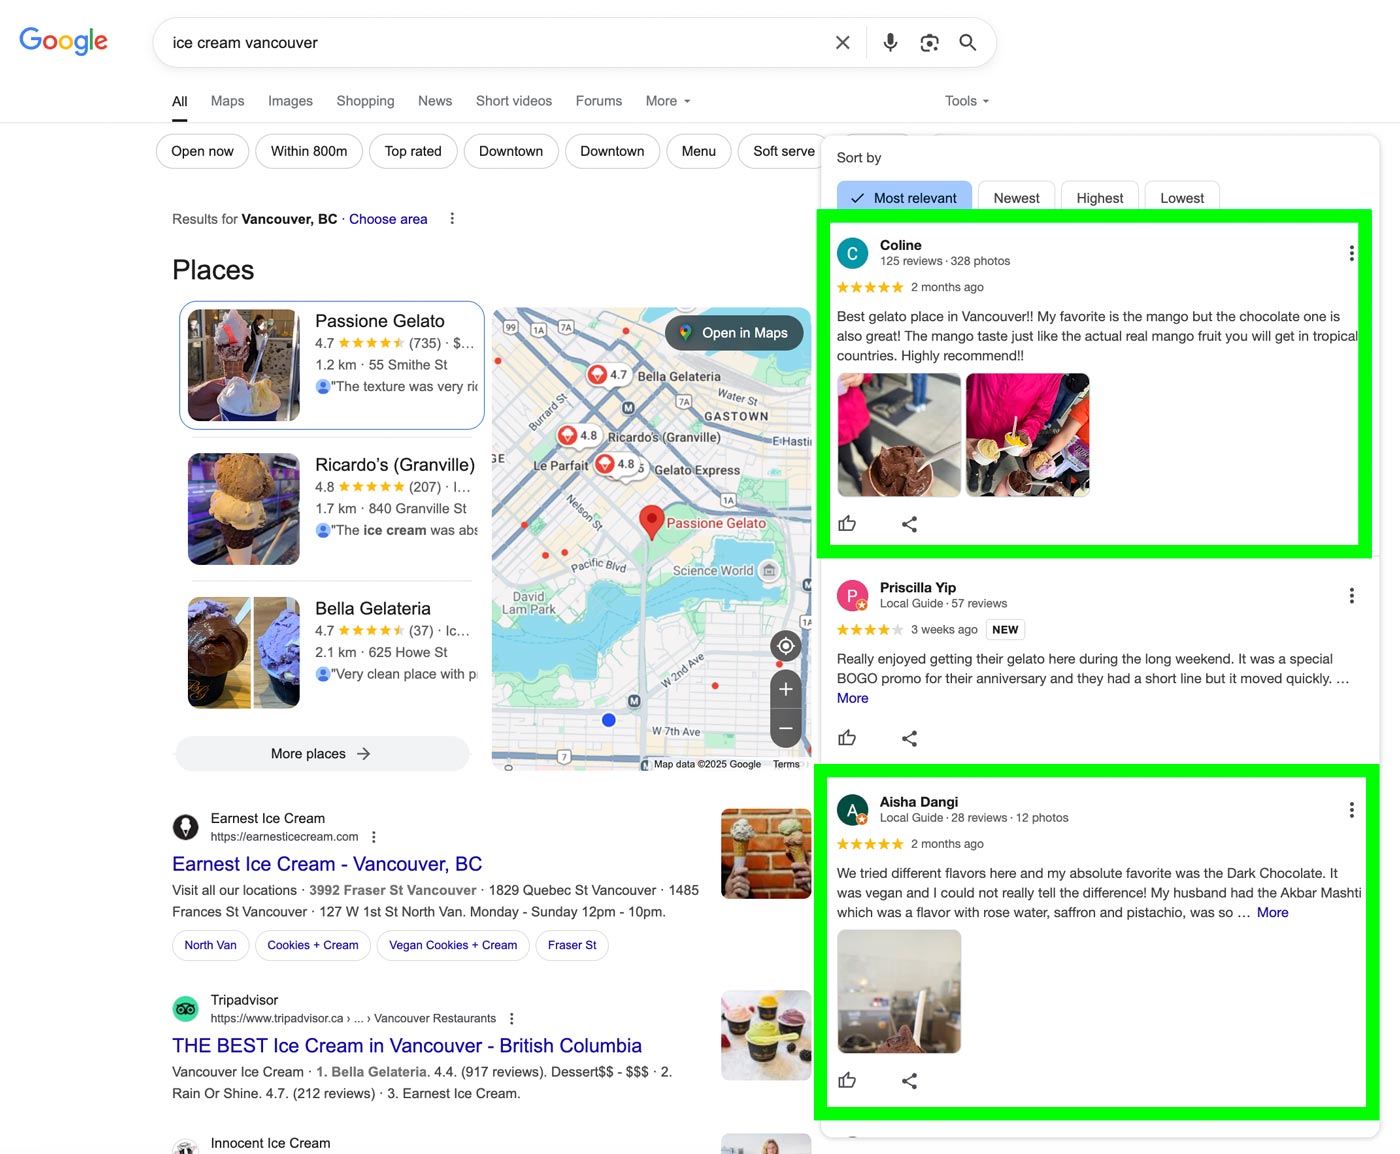Zoom in on the map
The height and width of the screenshot is (1154, 1400).
[x=786, y=689]
